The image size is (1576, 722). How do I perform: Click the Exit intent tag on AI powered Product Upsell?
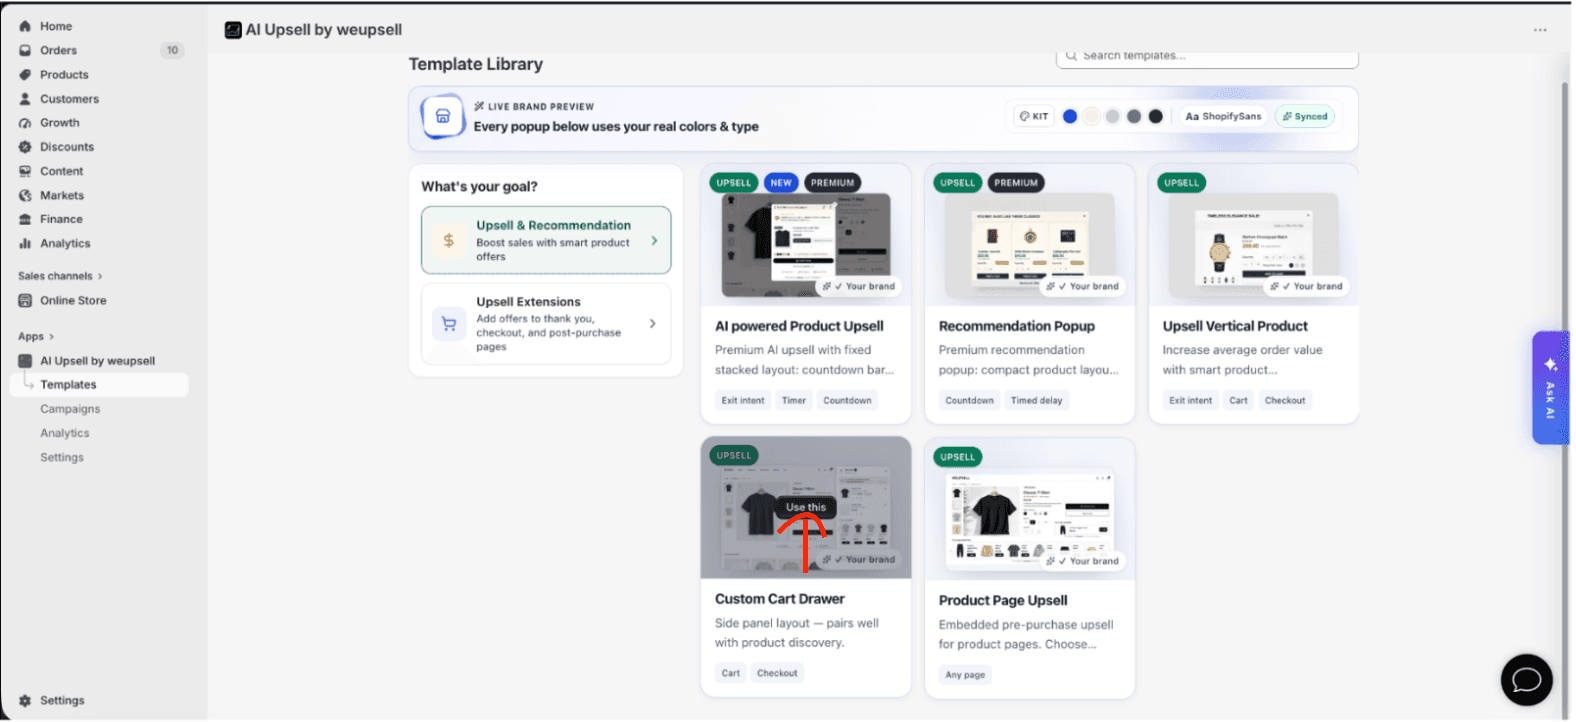pos(744,401)
